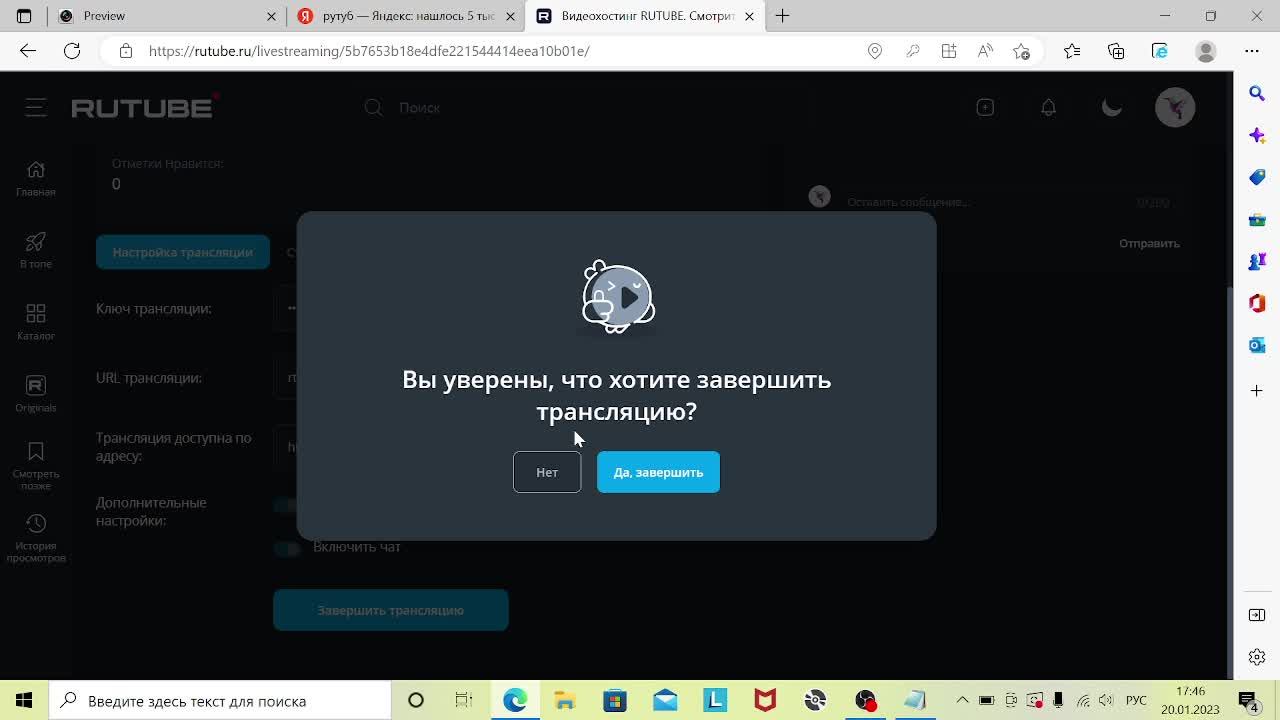Click the Windows taskbar search box
Image resolution: width=1280 pixels, height=720 pixels.
click(x=220, y=701)
